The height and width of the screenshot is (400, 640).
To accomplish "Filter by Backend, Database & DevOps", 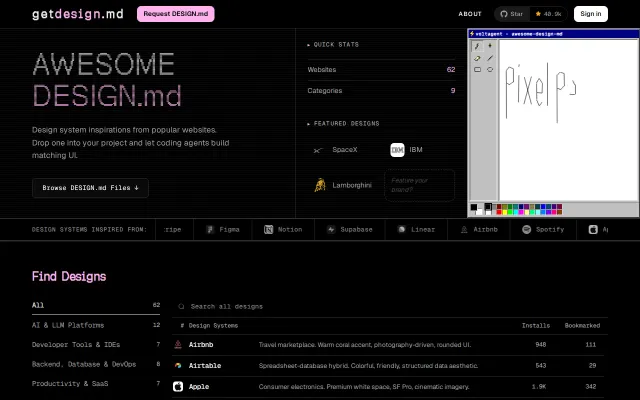I will pos(96,364).
